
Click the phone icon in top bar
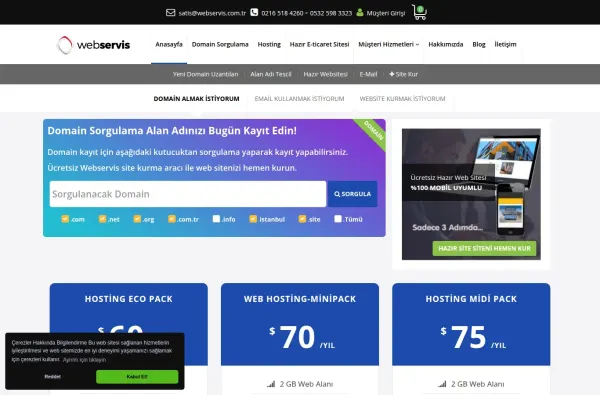pos(254,12)
